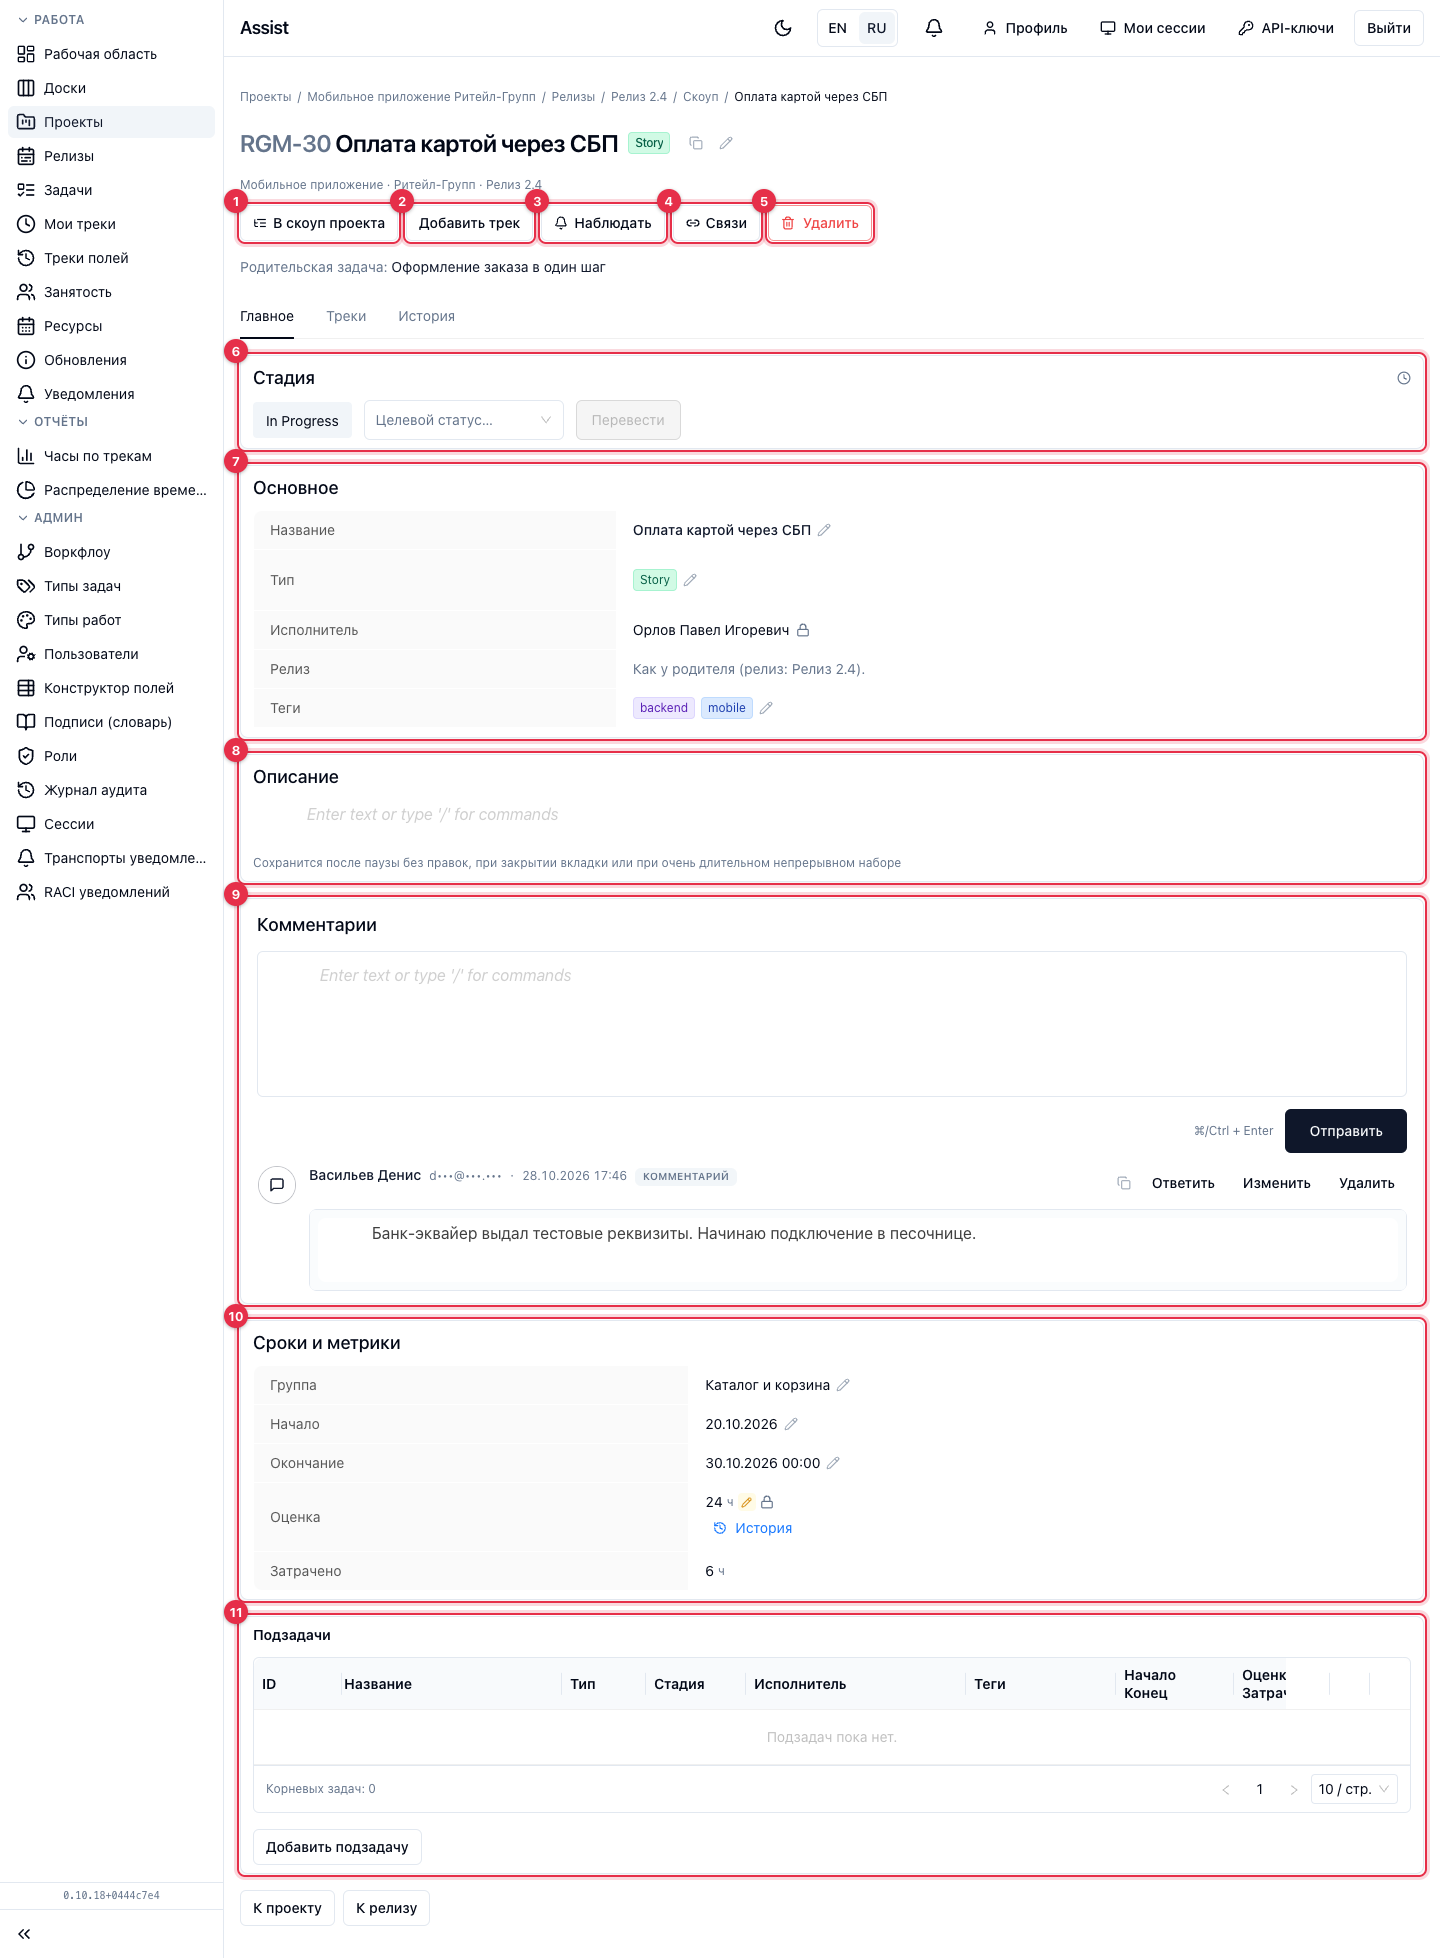Click Наблюдать button

click(603, 223)
